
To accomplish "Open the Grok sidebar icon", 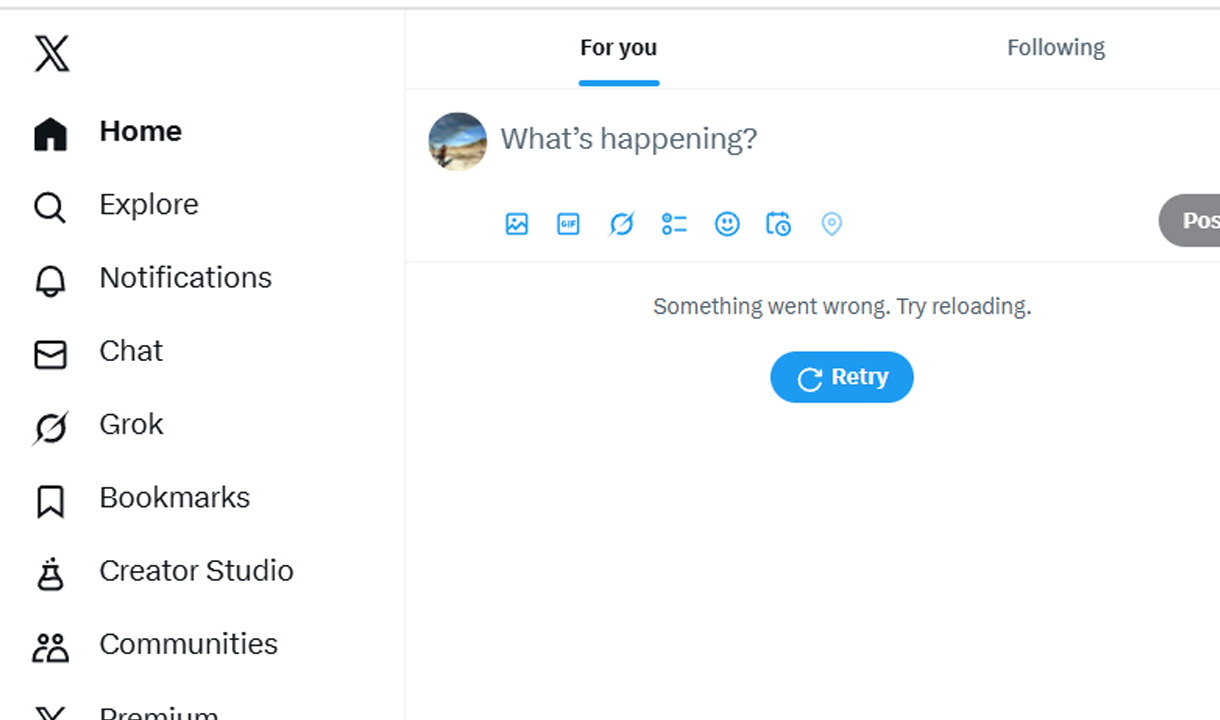I will coord(50,427).
